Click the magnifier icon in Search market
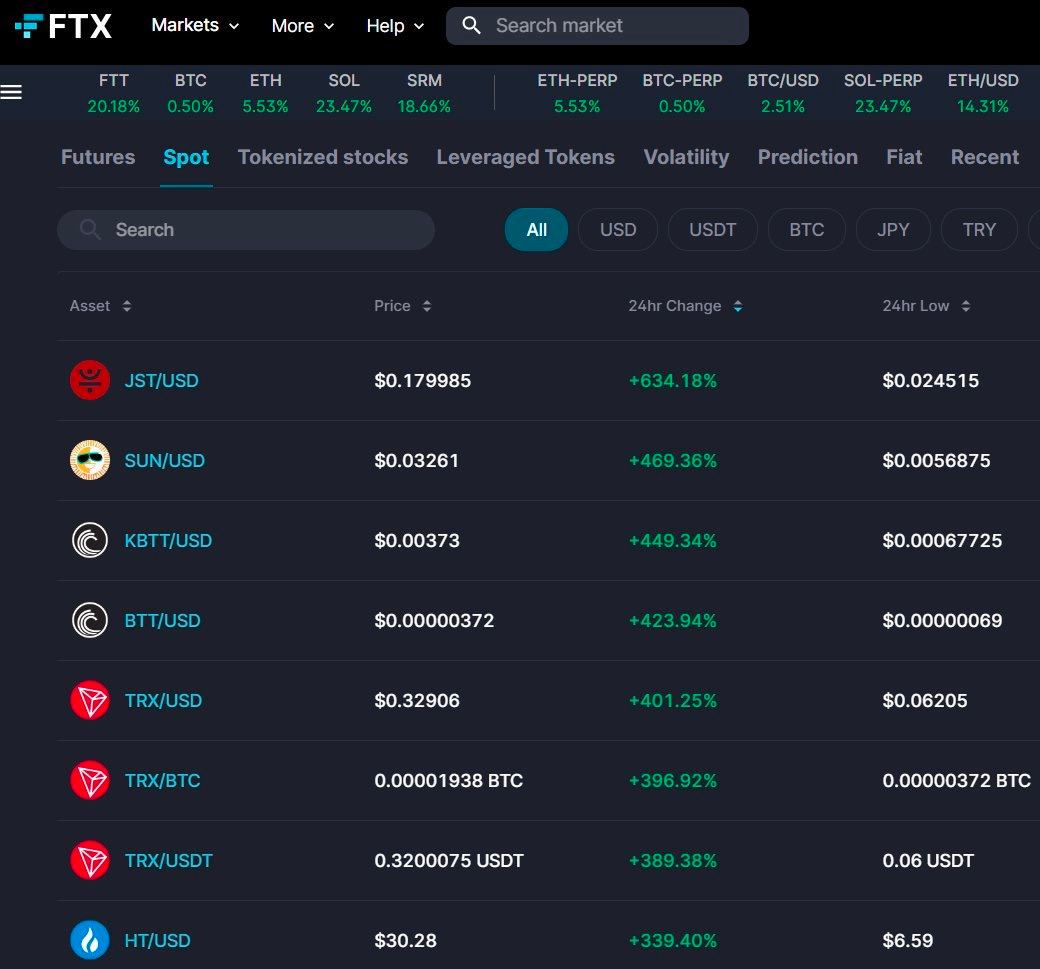The width and height of the screenshot is (1040, 969). 471,26
